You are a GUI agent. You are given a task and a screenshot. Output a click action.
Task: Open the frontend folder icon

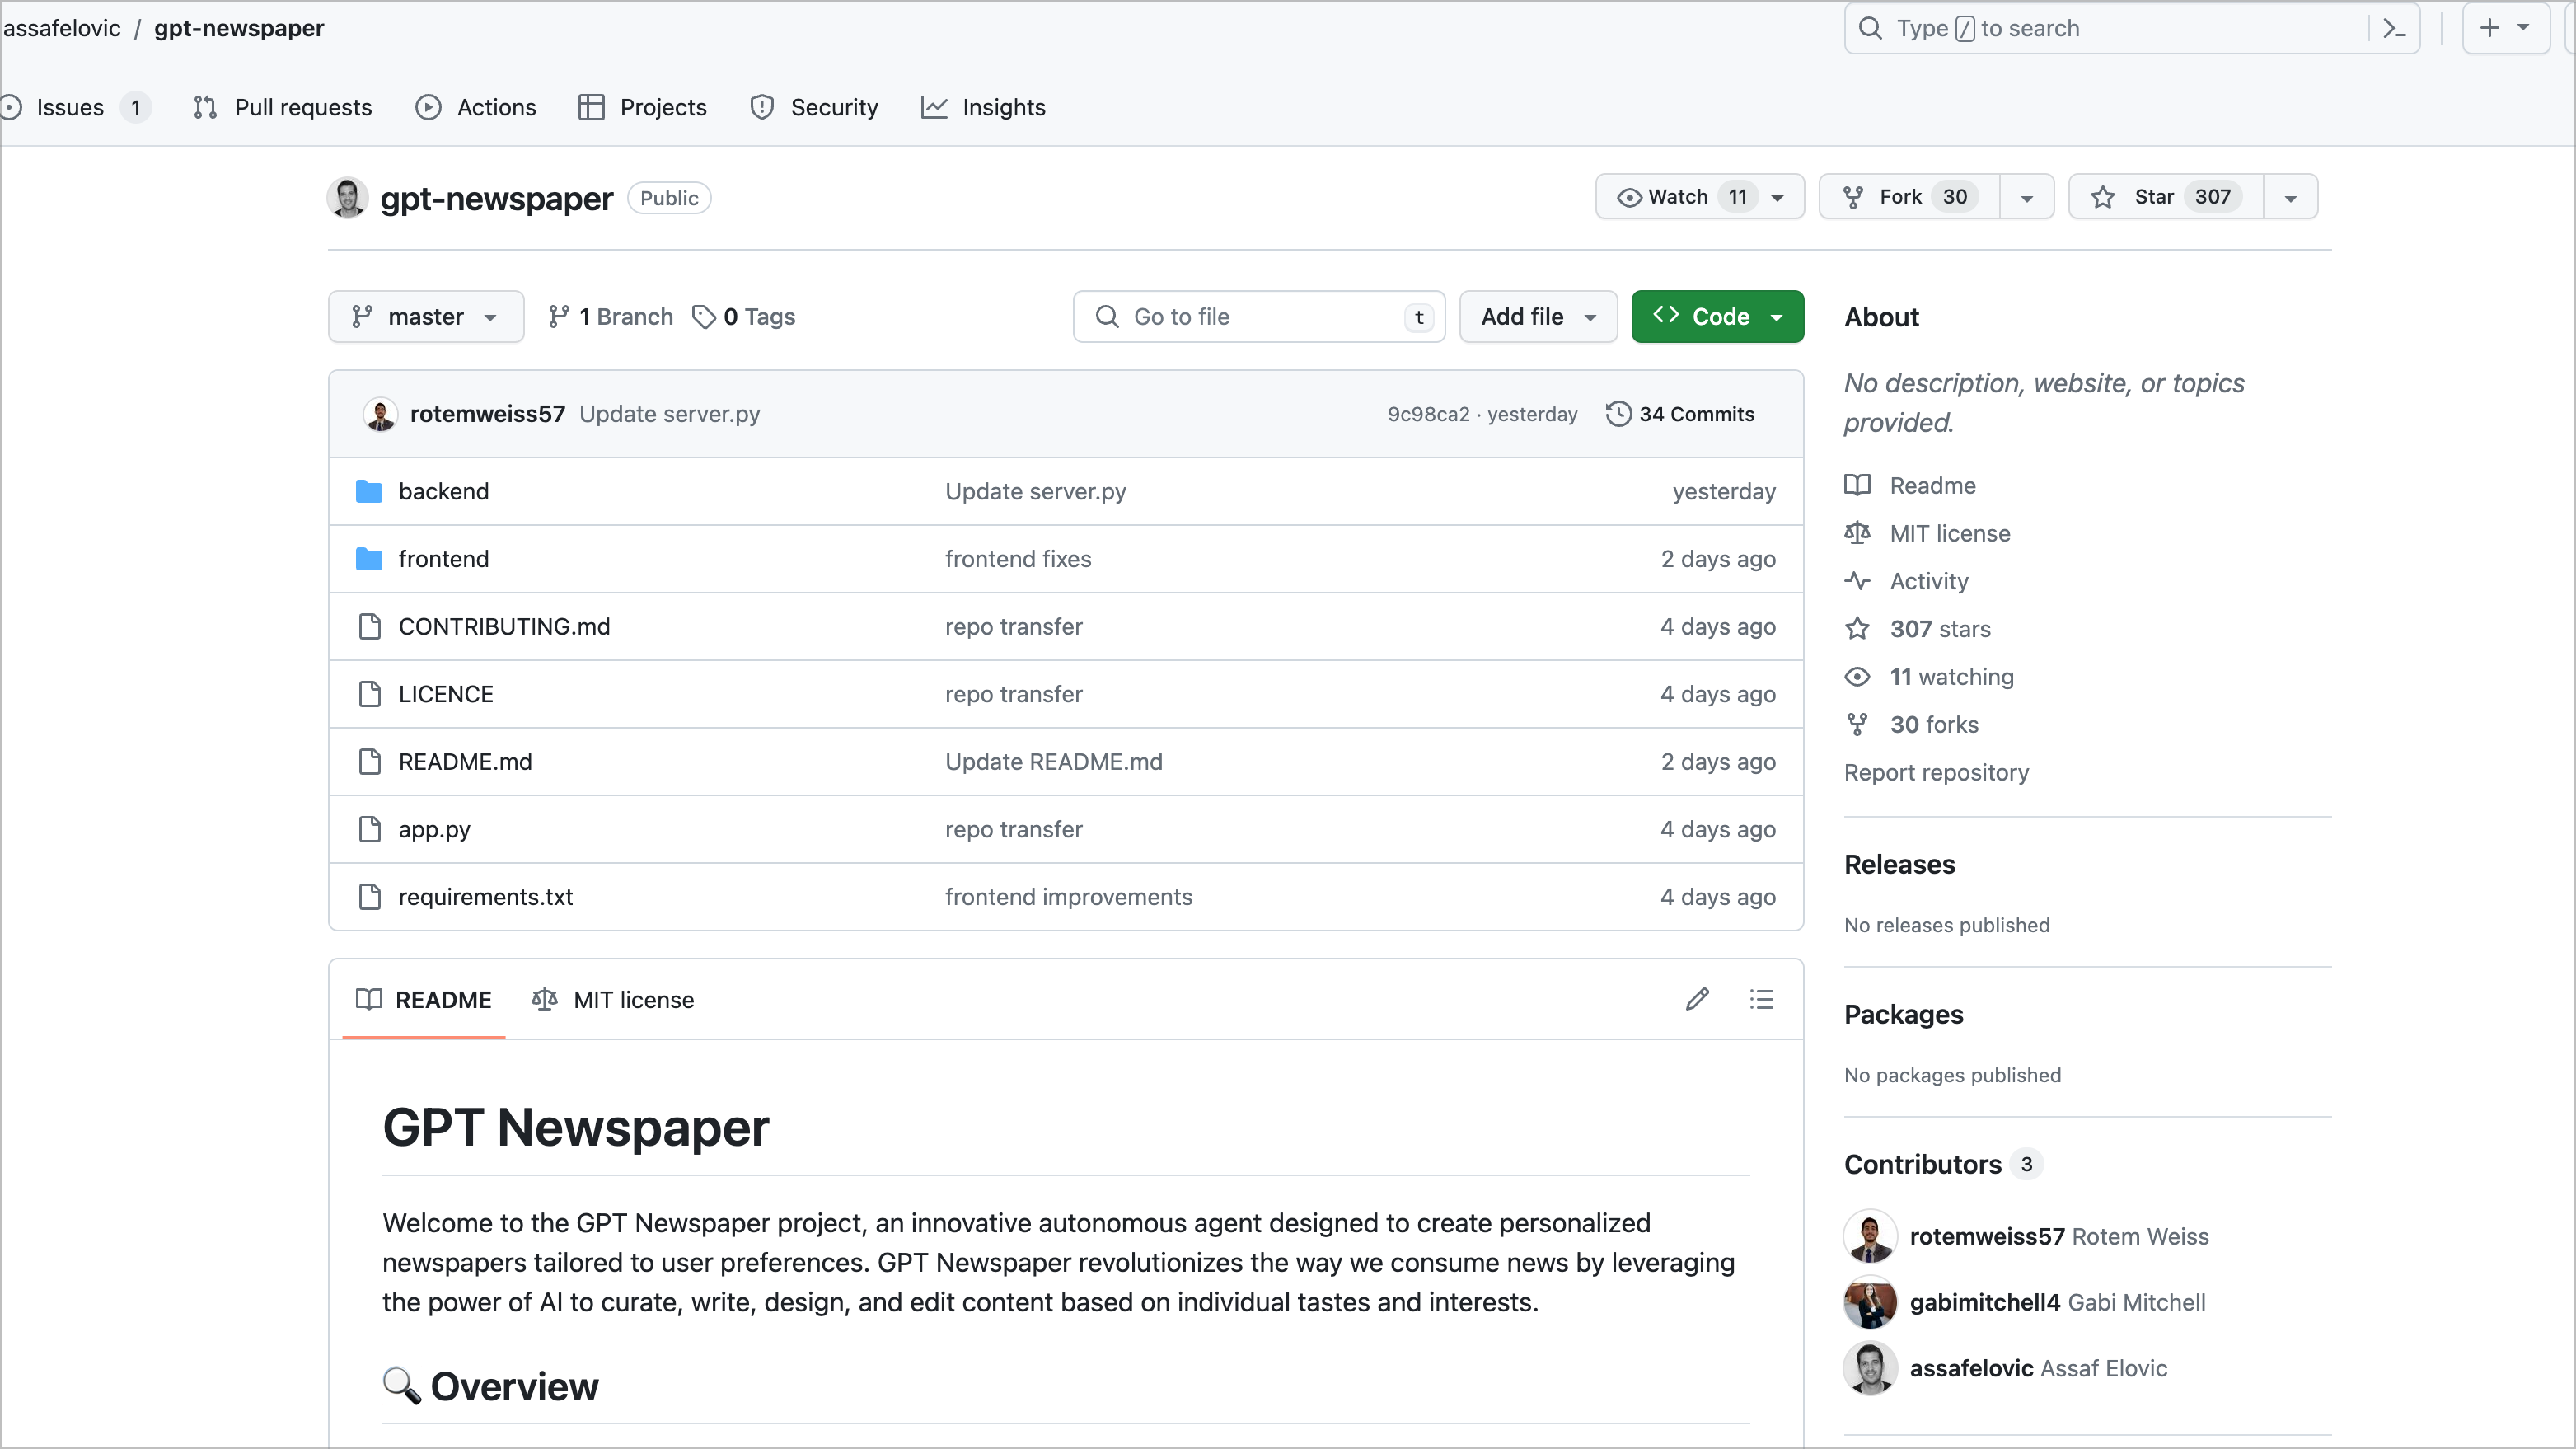tap(369, 559)
